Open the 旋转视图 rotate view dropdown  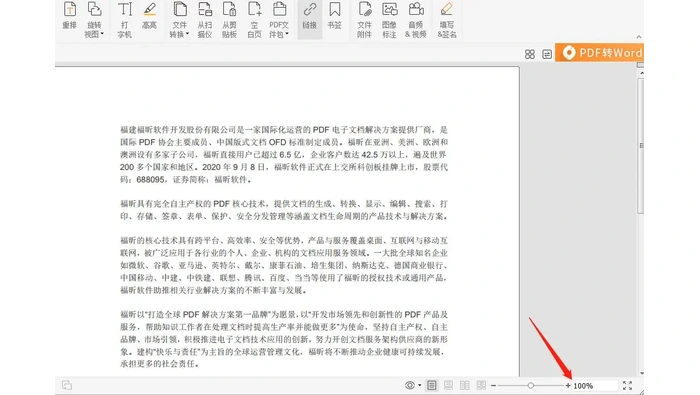point(94,20)
